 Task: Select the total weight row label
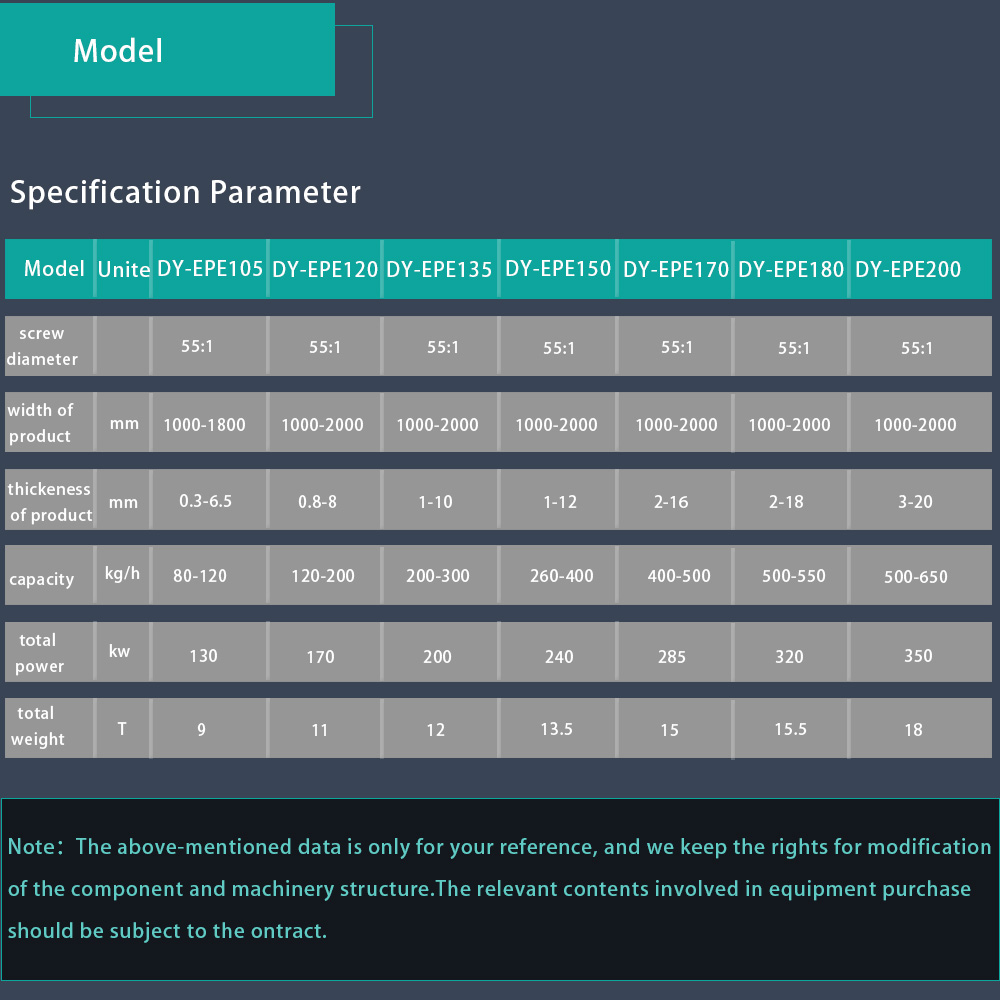pyautogui.click(x=37, y=726)
